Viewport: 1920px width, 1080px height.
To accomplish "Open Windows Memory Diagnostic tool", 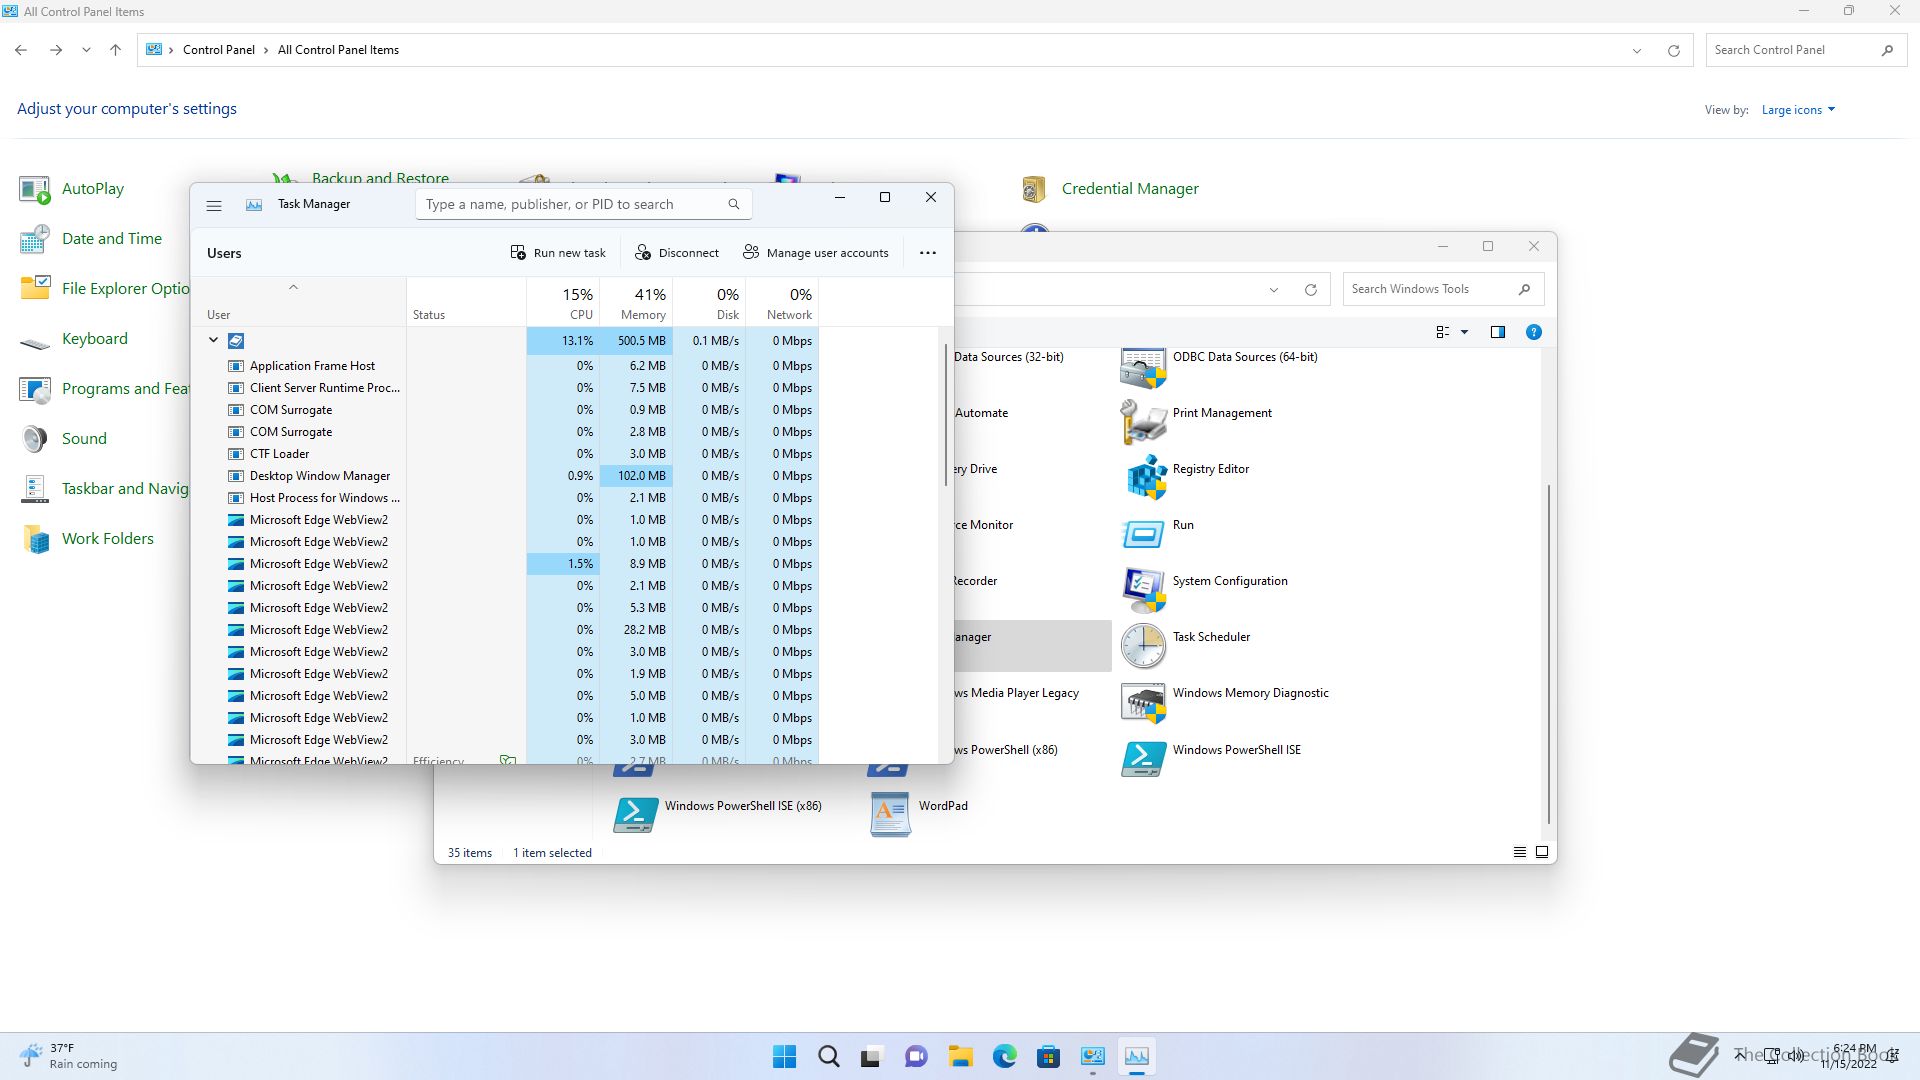I will point(1225,703).
